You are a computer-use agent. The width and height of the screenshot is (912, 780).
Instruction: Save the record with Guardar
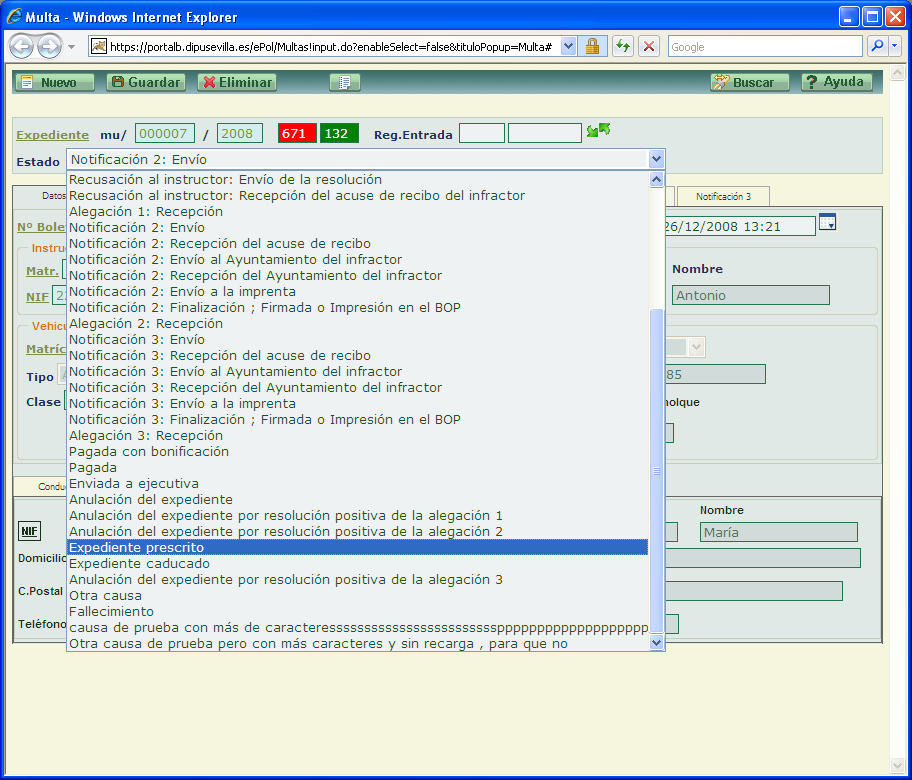[x=146, y=83]
